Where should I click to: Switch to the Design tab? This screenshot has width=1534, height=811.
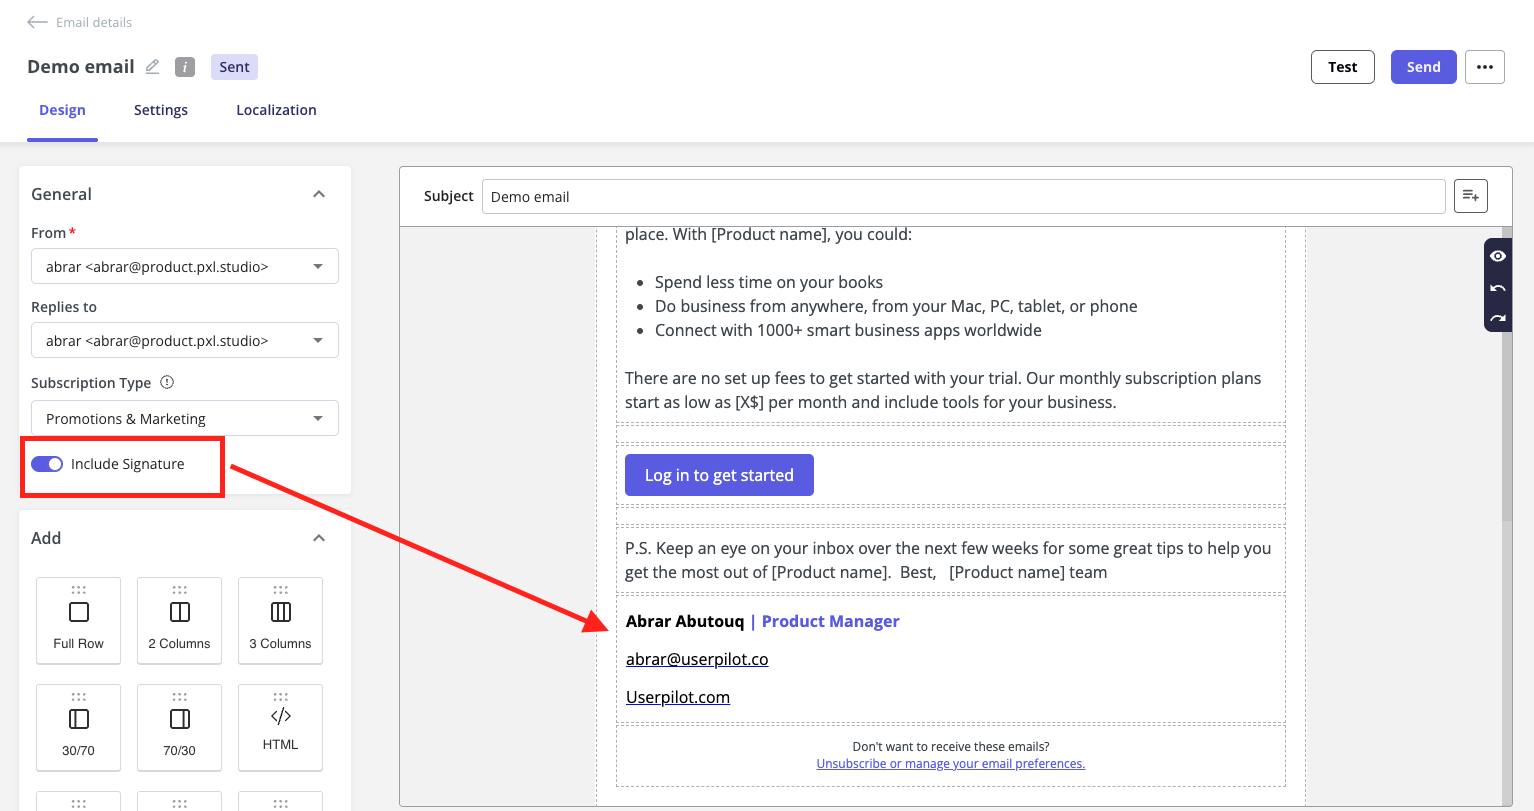pyautogui.click(x=62, y=110)
